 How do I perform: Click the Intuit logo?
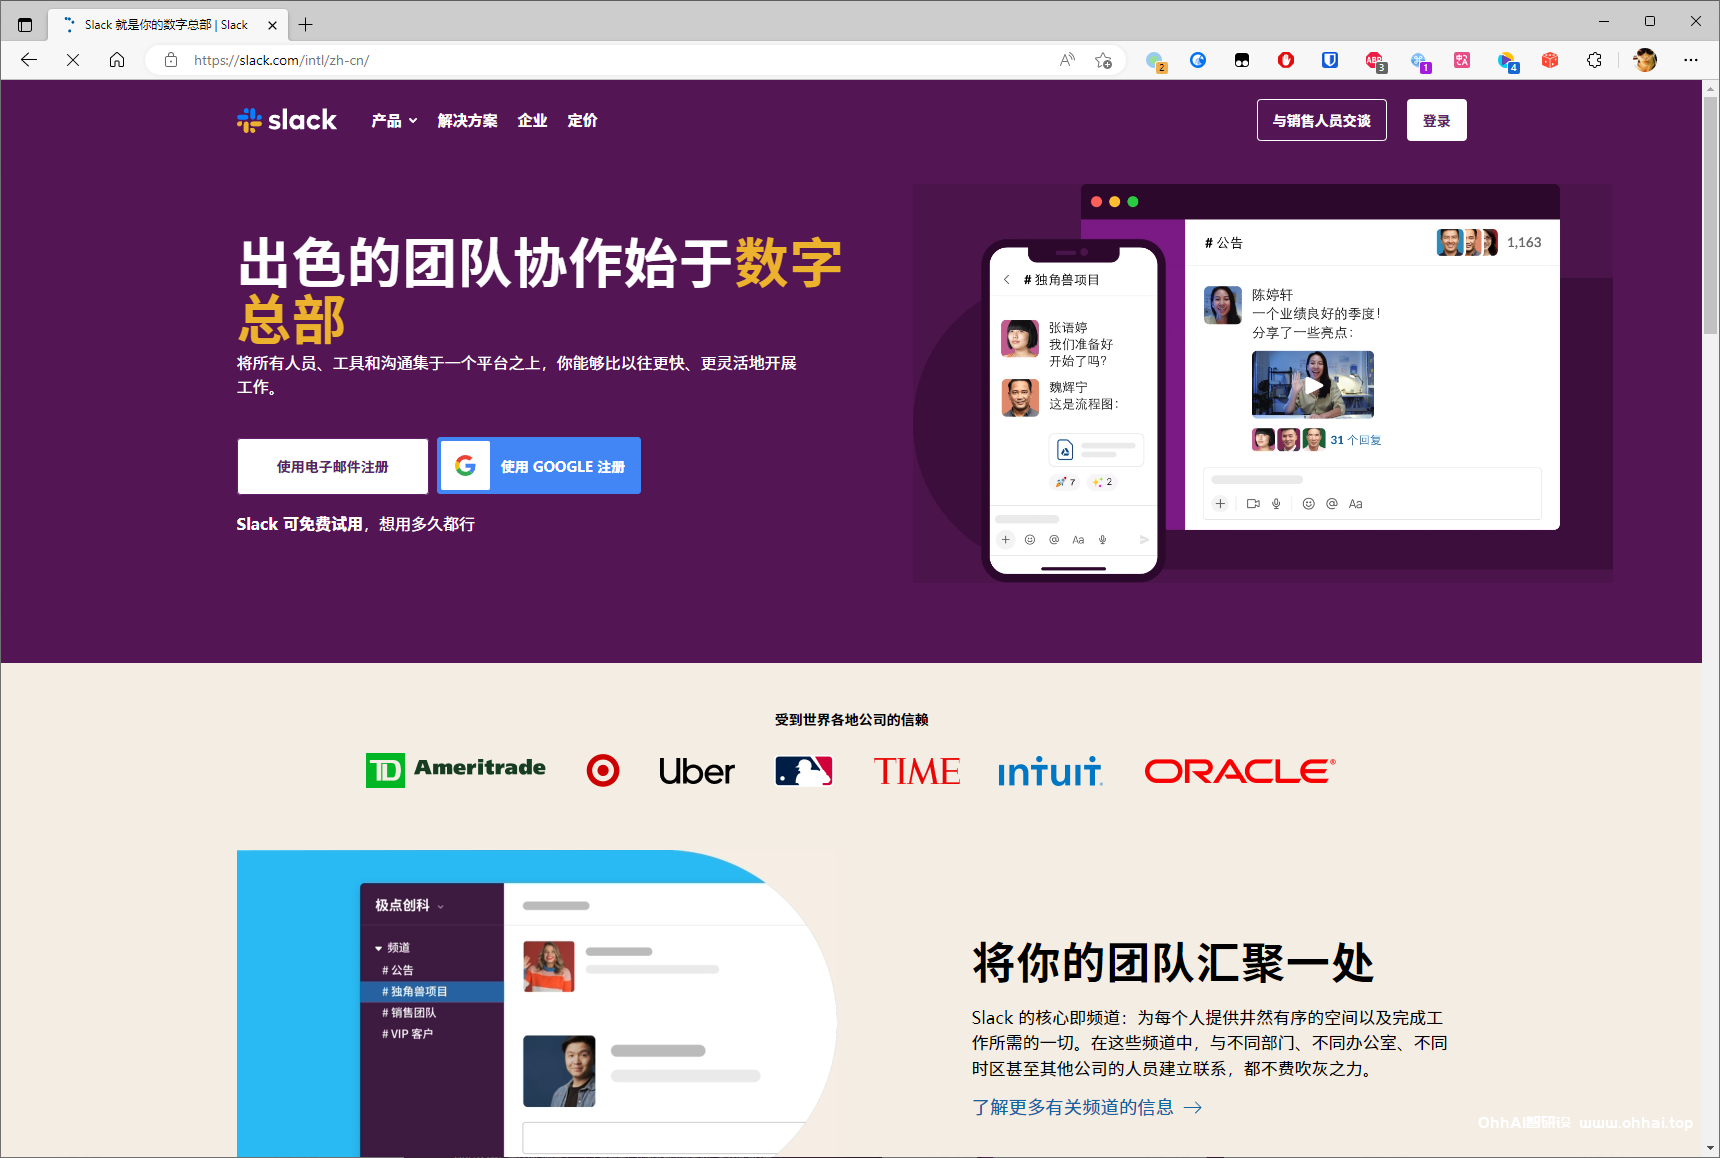pyautogui.click(x=1050, y=771)
